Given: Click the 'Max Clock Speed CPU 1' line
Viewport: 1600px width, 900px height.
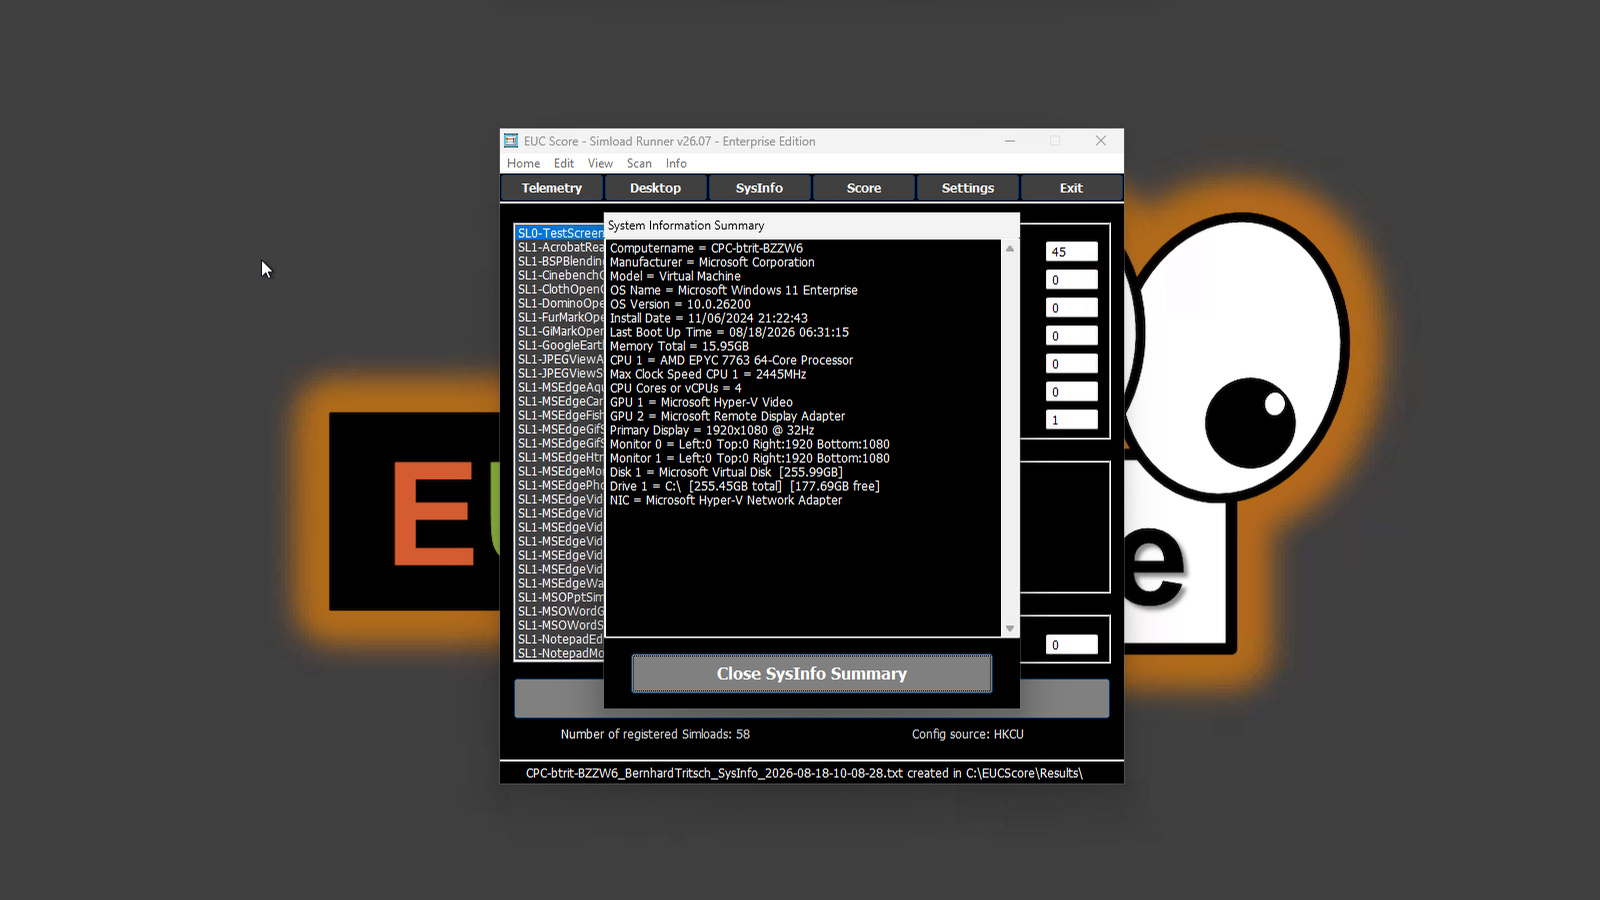Looking at the screenshot, I should point(708,374).
